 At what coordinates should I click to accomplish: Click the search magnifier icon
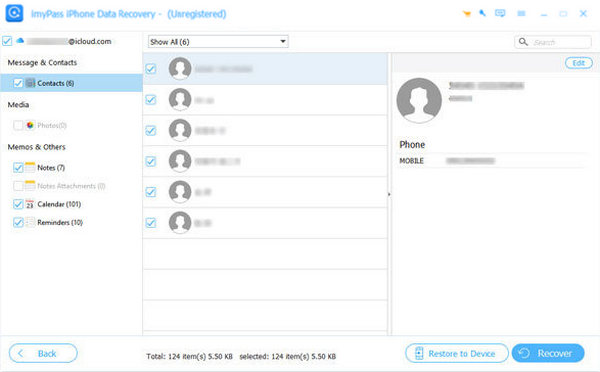pyautogui.click(x=523, y=41)
